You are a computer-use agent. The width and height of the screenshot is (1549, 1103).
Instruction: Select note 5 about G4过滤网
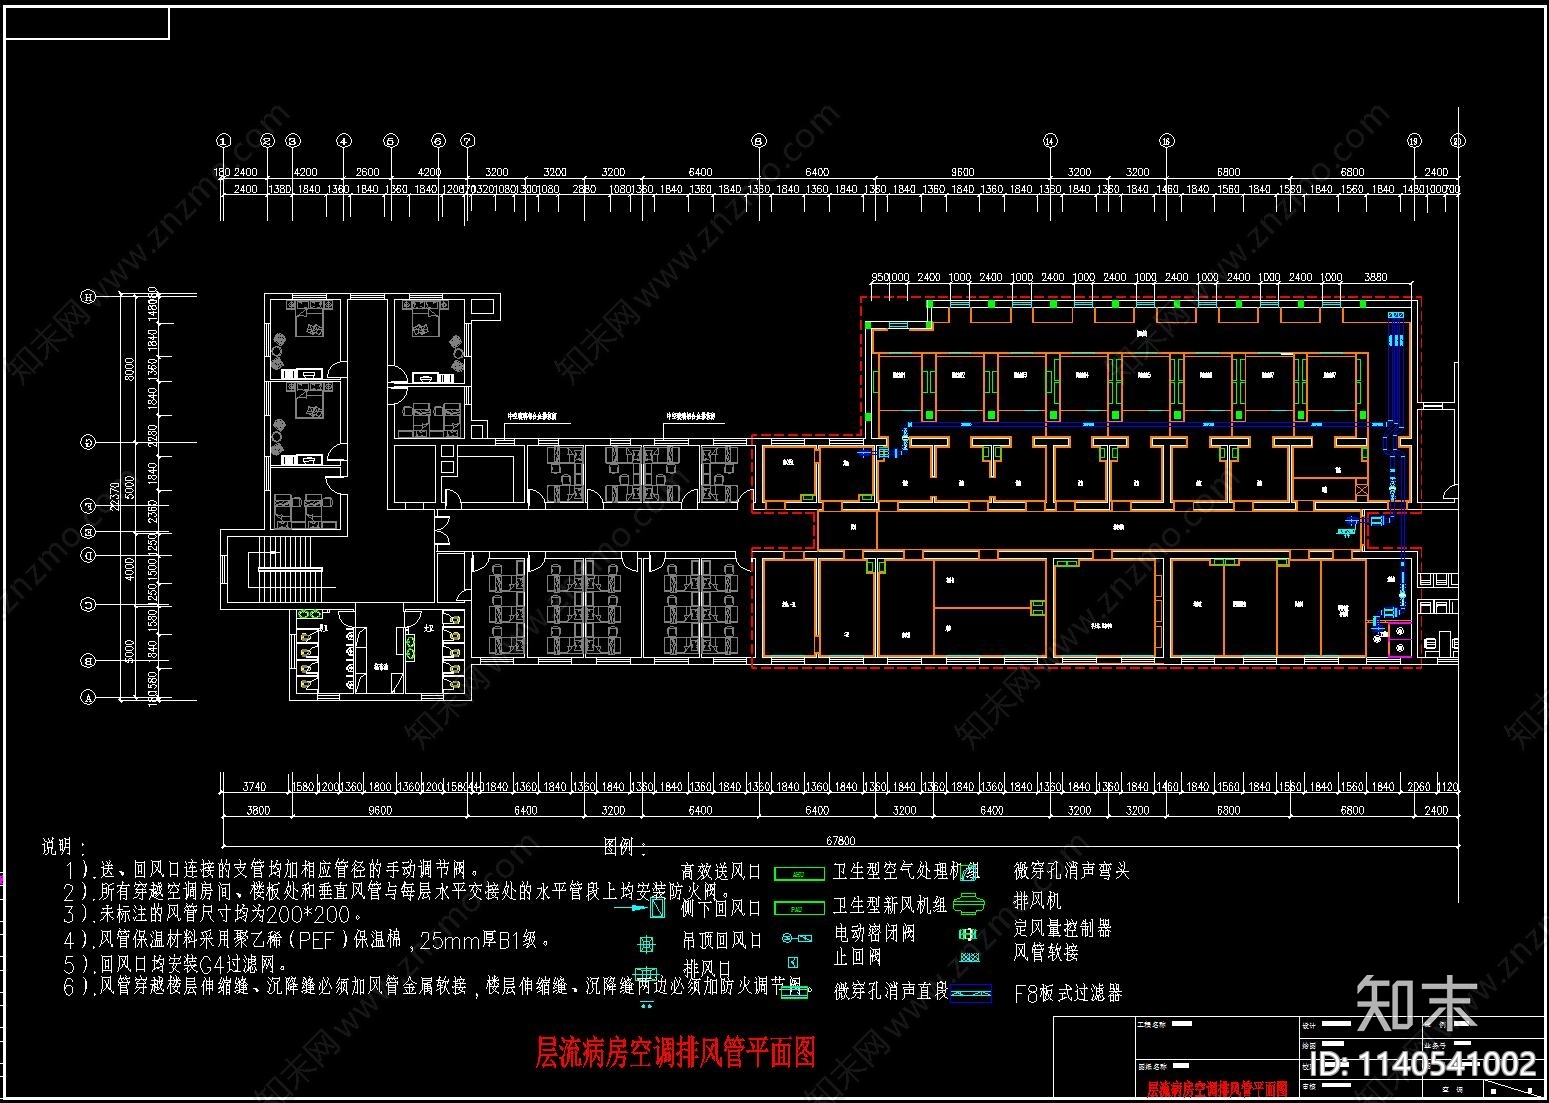[176, 965]
